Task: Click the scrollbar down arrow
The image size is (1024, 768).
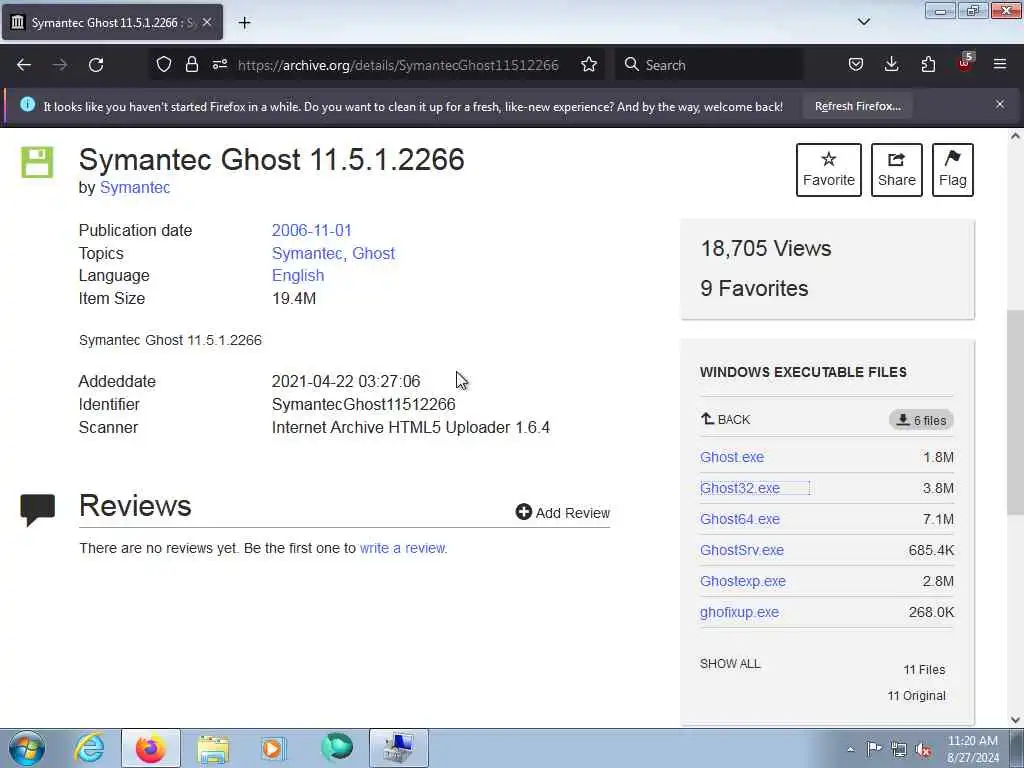Action: [1015, 720]
